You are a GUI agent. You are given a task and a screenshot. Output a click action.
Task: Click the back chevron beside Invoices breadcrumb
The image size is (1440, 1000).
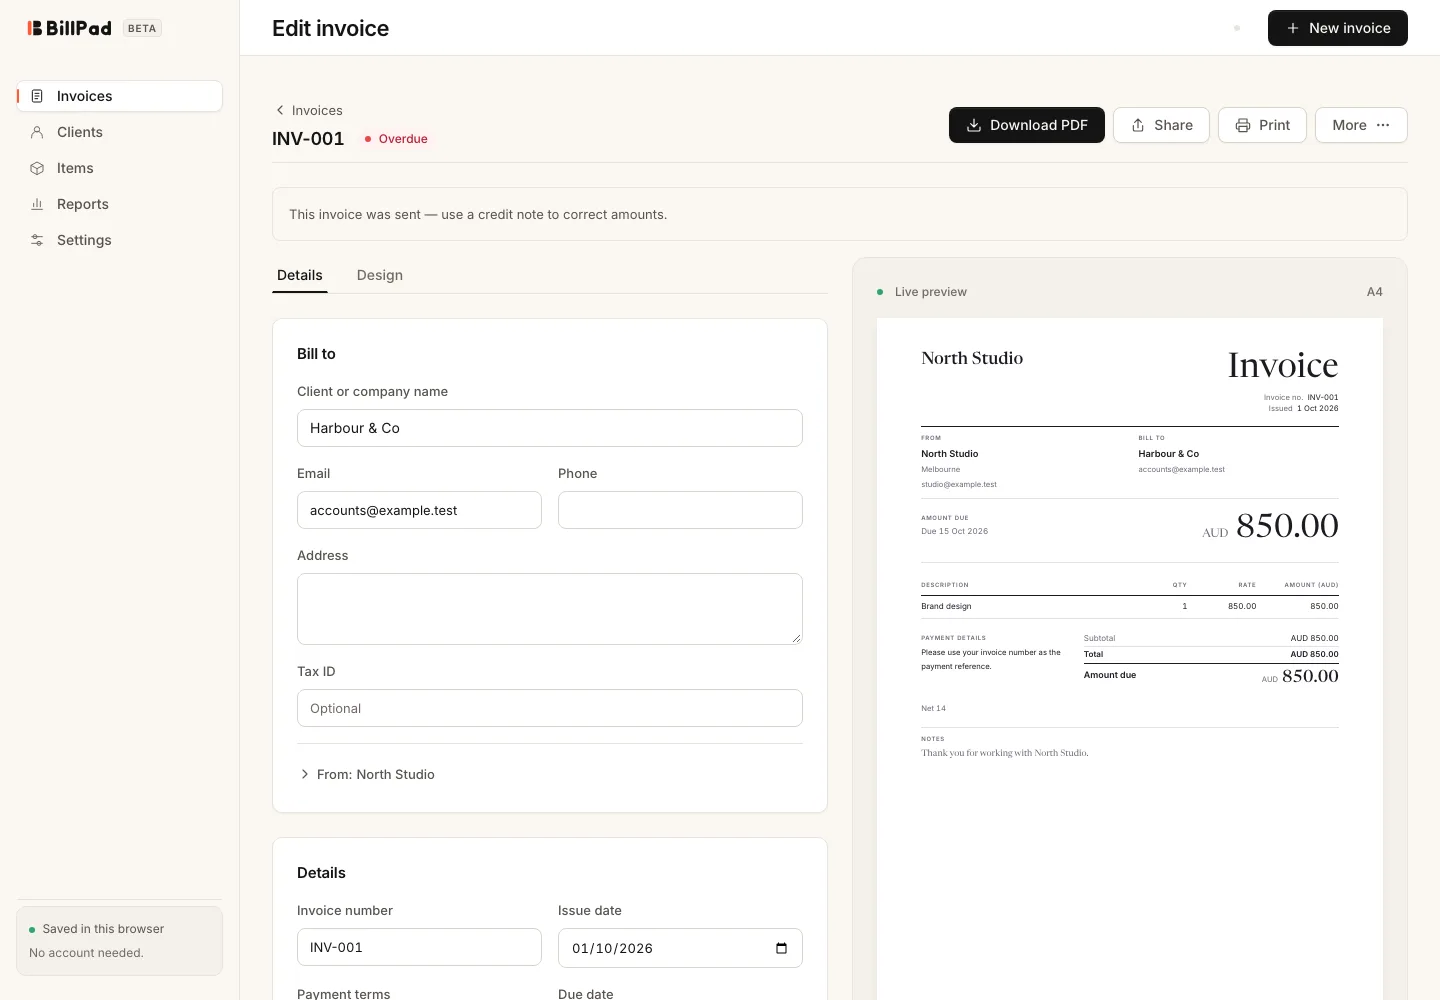[280, 110]
